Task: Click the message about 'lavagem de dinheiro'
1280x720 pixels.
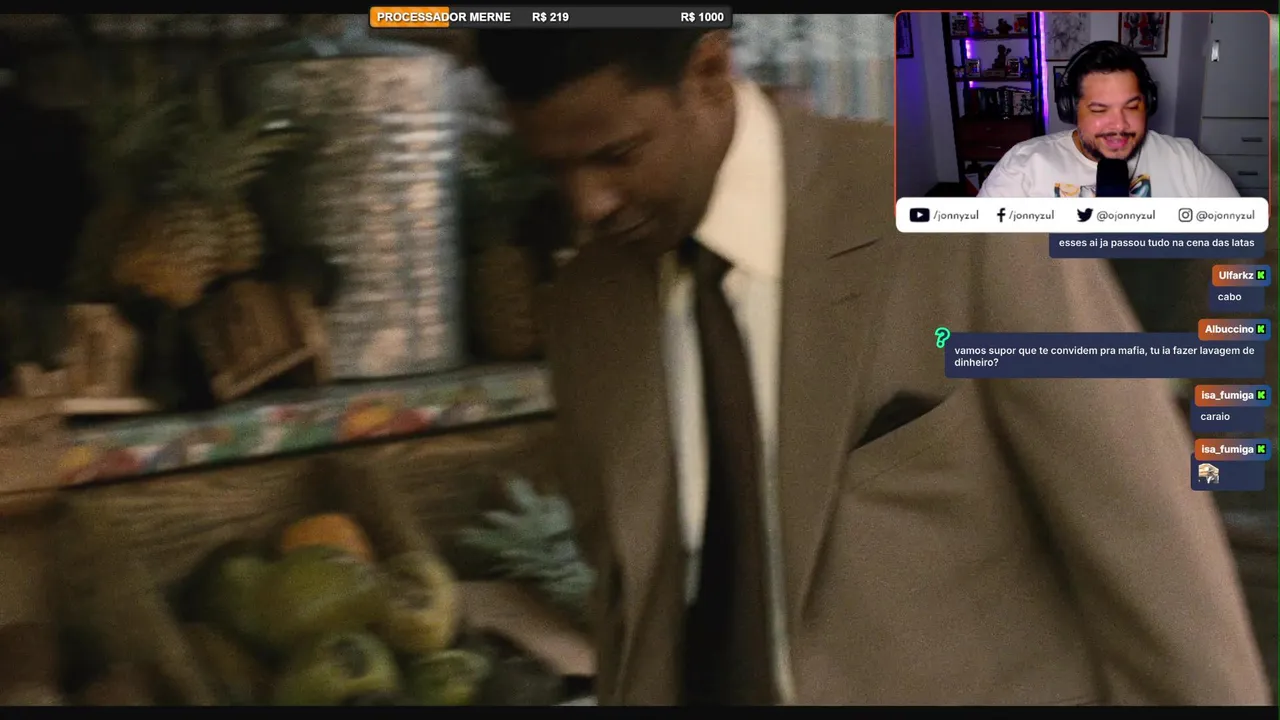Action: (1104, 357)
